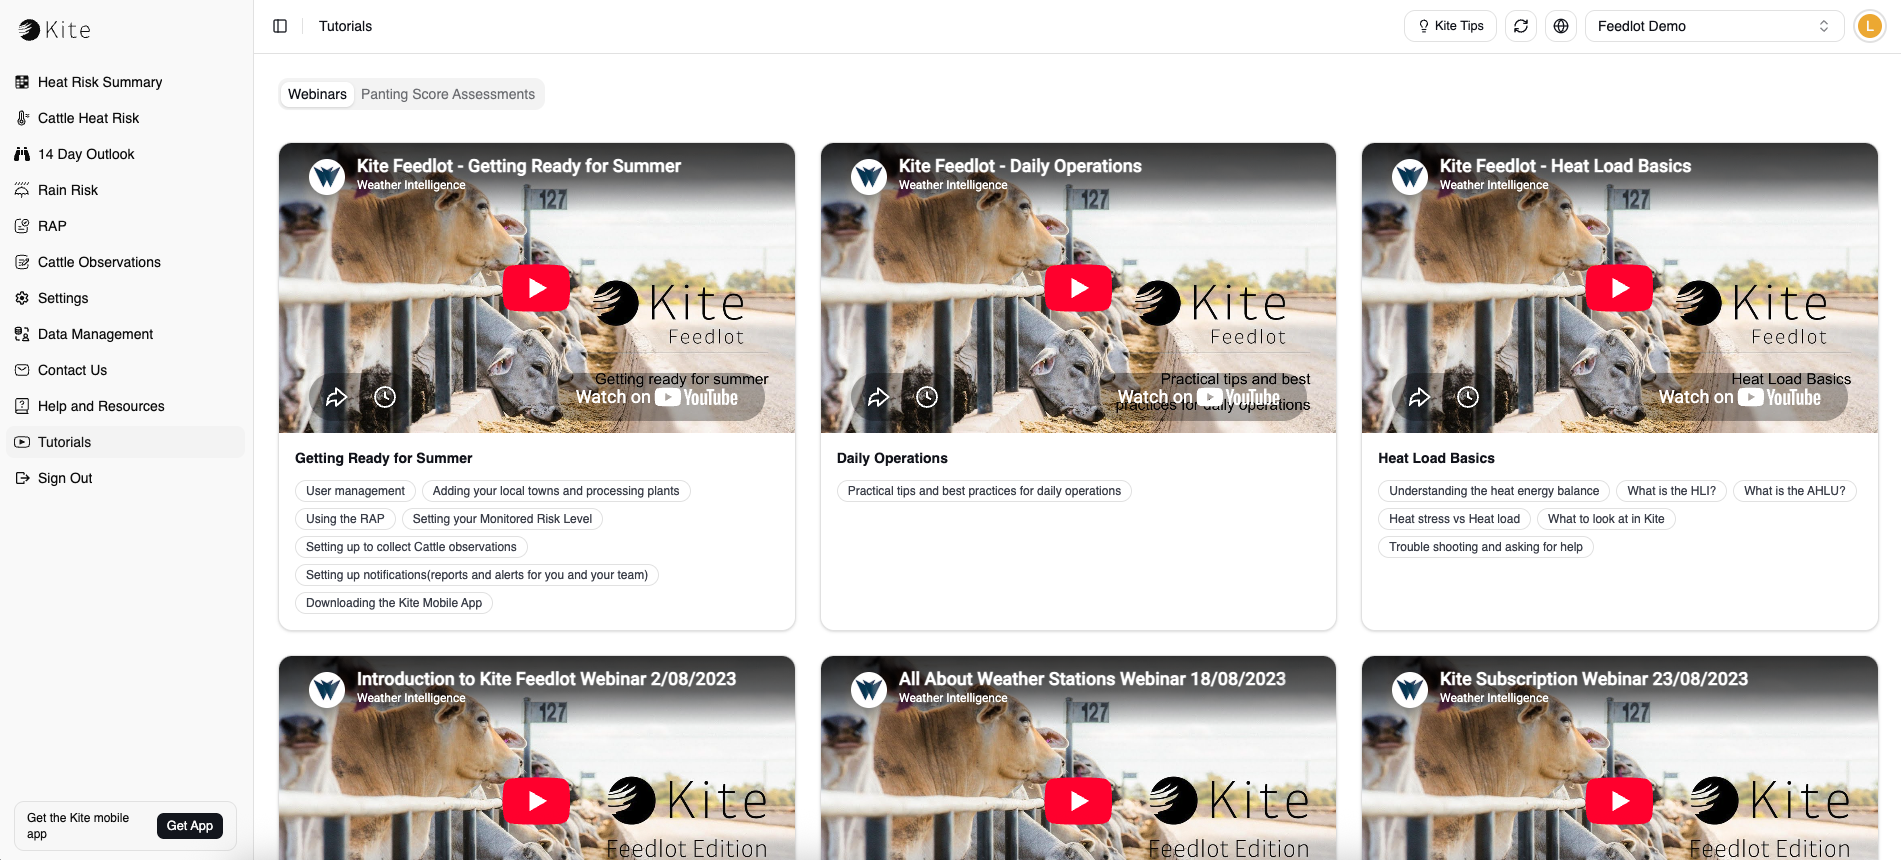Play Introduction to Kite Feedlot Webinar video
The image size is (1901, 860).
(537, 801)
